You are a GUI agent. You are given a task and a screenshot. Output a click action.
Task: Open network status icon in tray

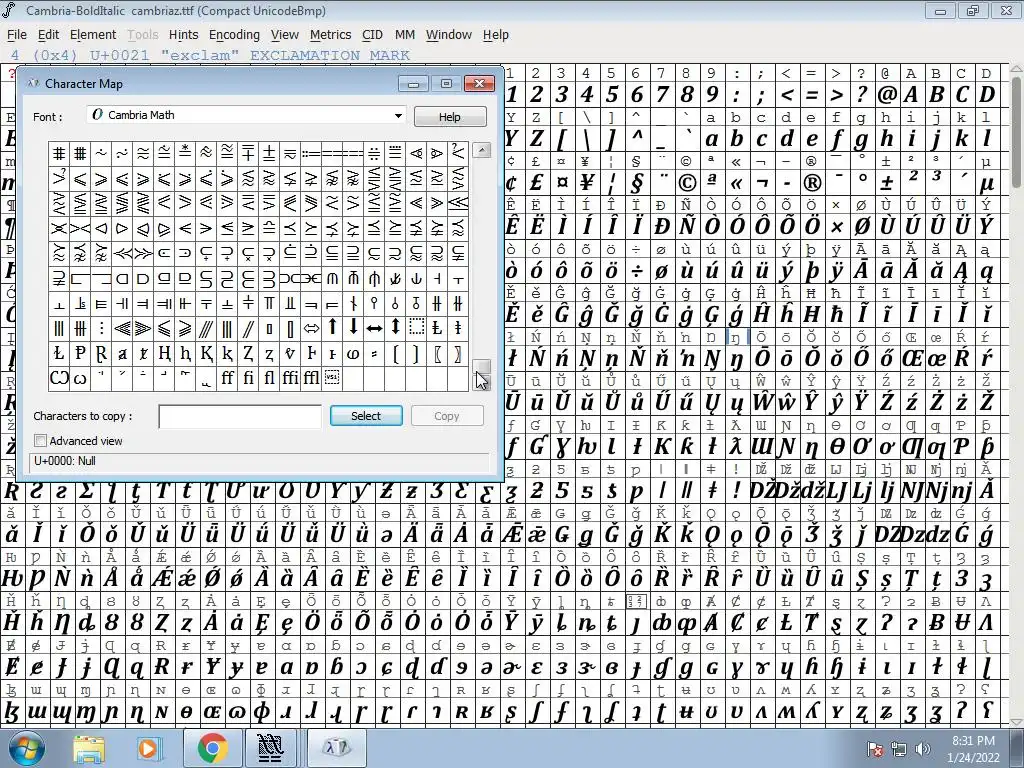point(899,748)
